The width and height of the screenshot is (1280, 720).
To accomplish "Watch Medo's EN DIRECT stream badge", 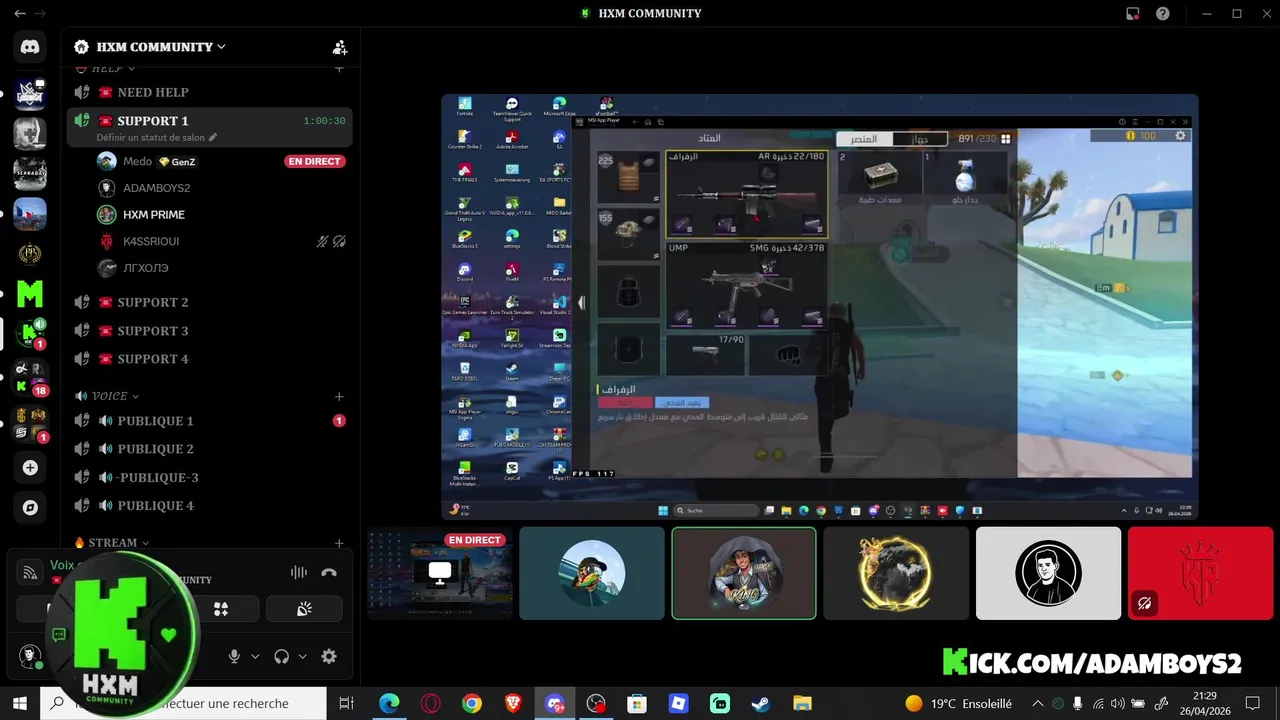I will [x=315, y=161].
